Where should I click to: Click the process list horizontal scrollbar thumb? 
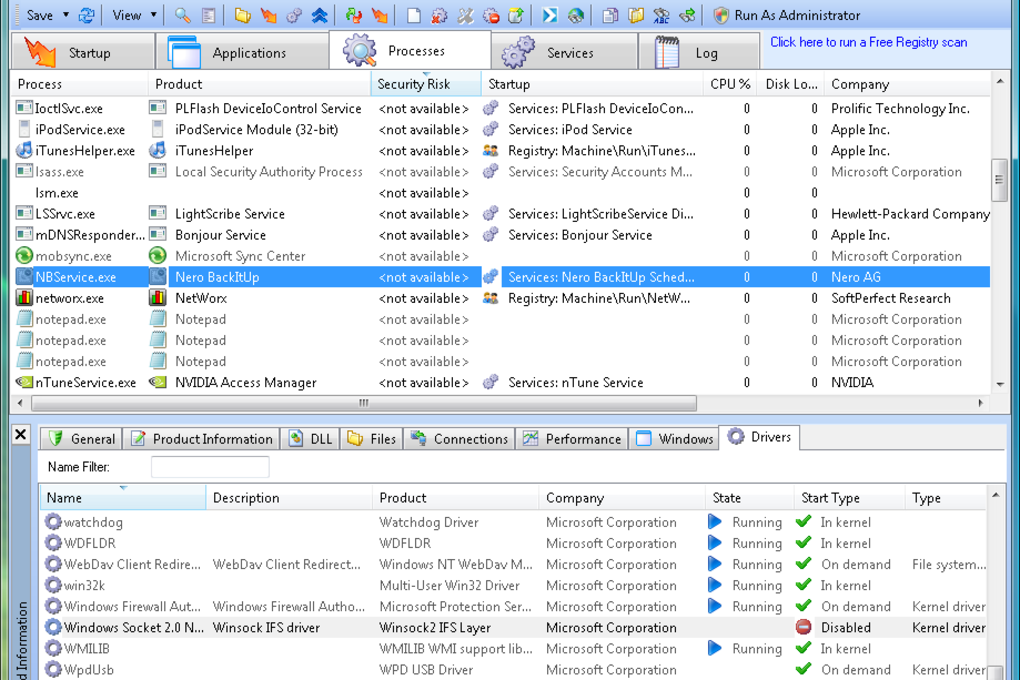coord(364,403)
